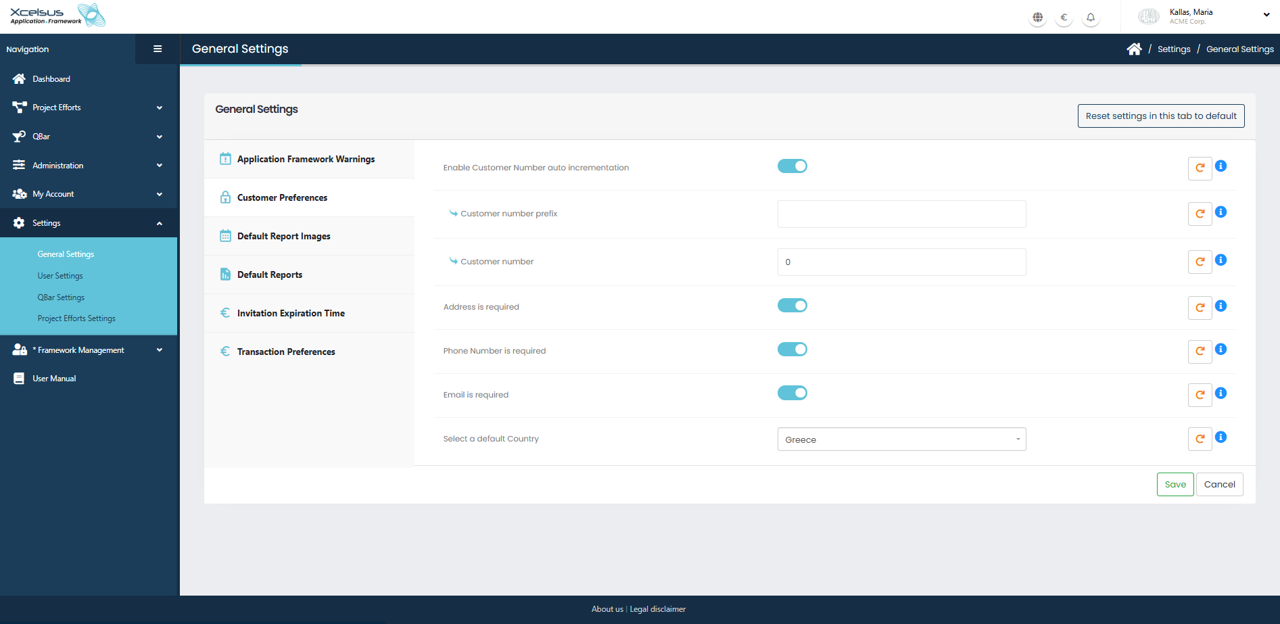The width and height of the screenshot is (1280, 624).
Task: Open the notifications bell icon
Action: 1091,17
